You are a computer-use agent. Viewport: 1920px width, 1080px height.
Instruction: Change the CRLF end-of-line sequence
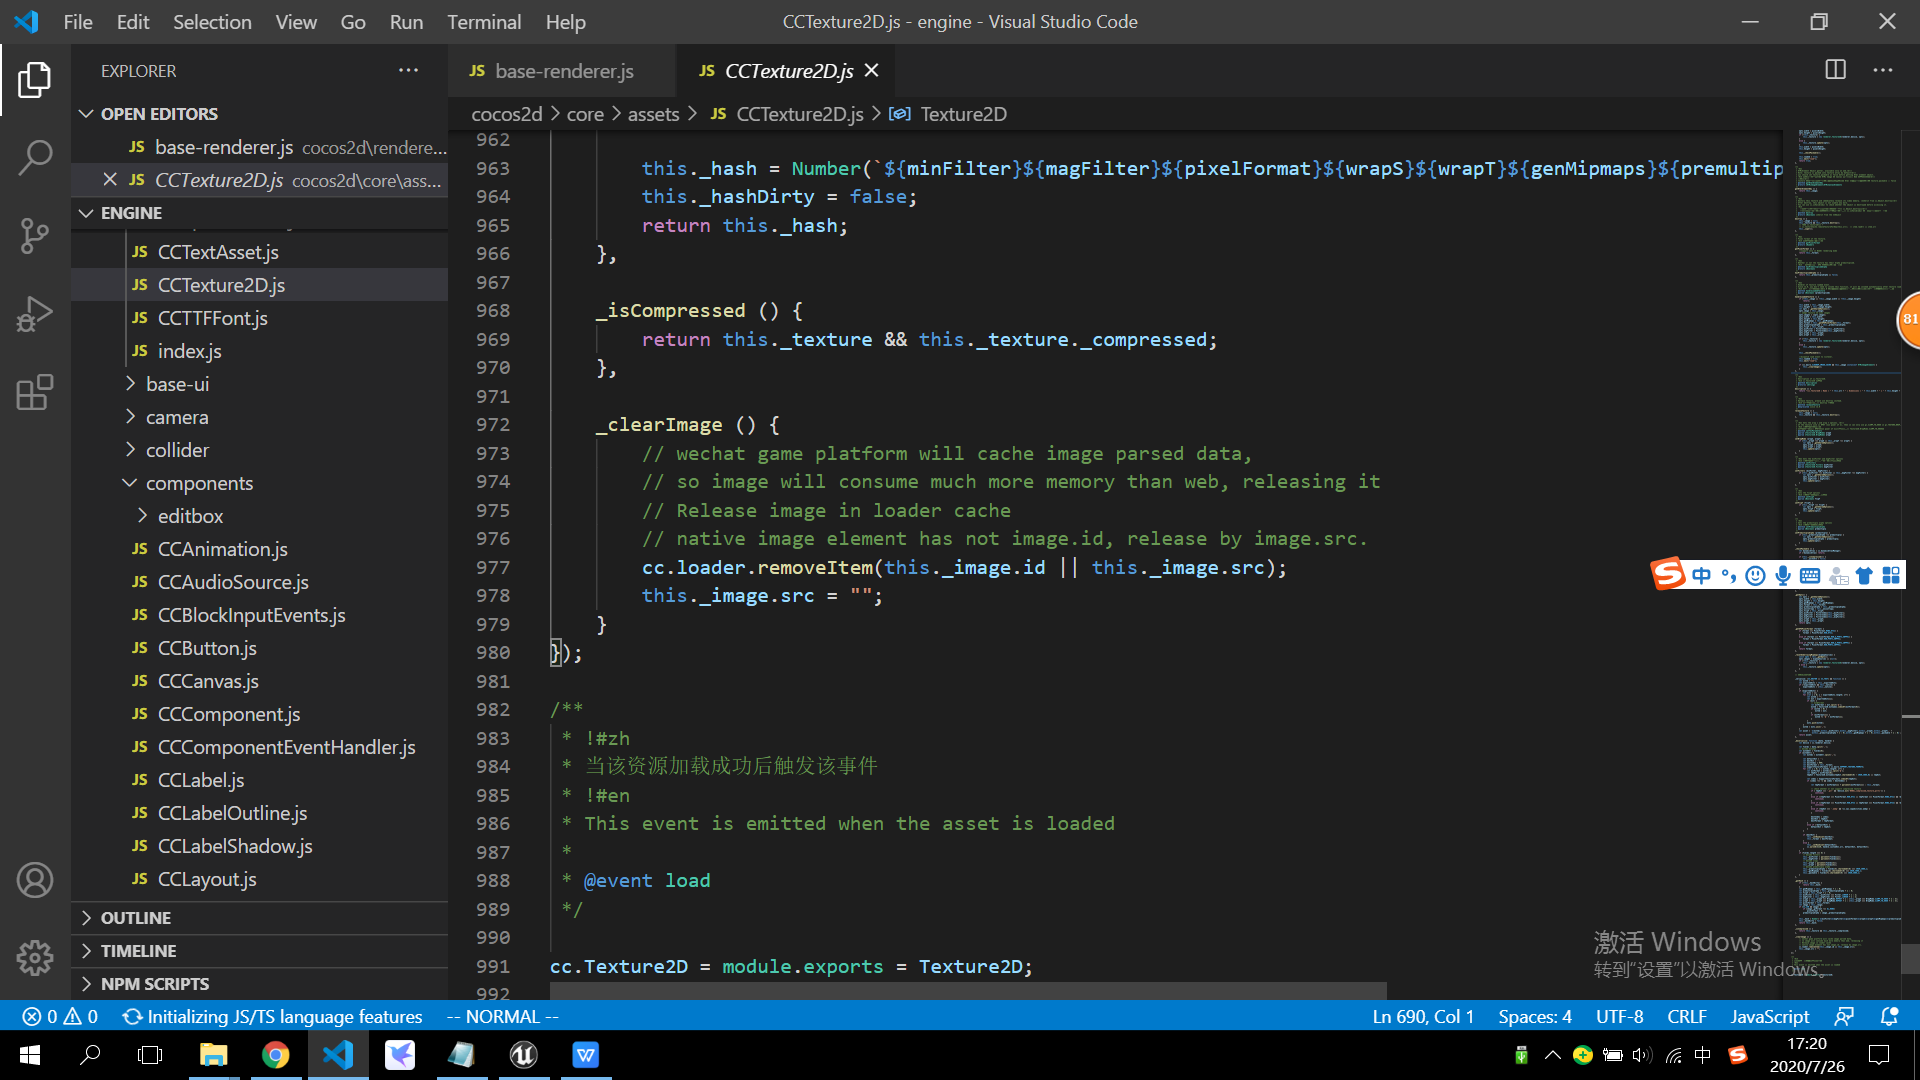1686,1016
